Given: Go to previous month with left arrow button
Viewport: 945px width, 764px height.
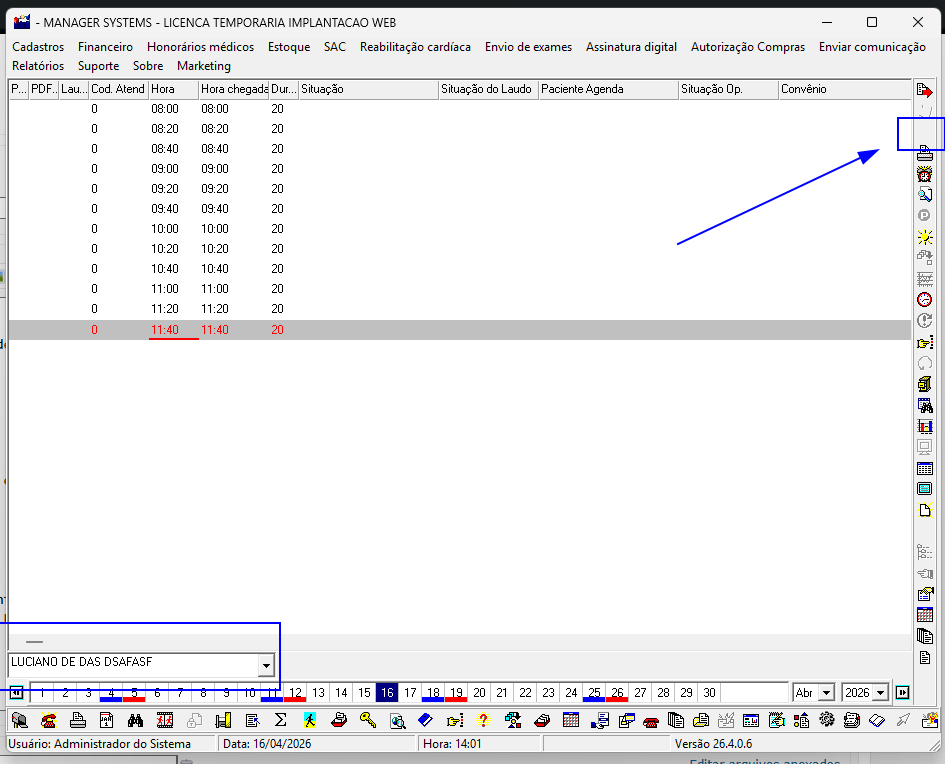Looking at the screenshot, I should point(16,693).
